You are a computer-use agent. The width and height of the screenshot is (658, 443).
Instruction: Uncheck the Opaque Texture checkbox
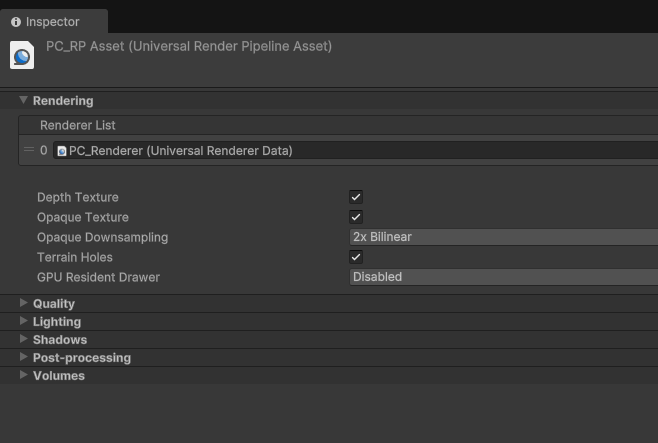click(x=356, y=217)
